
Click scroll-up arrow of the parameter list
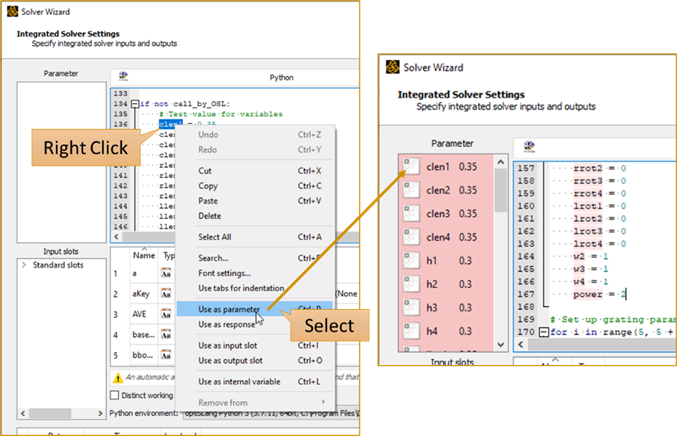click(501, 162)
